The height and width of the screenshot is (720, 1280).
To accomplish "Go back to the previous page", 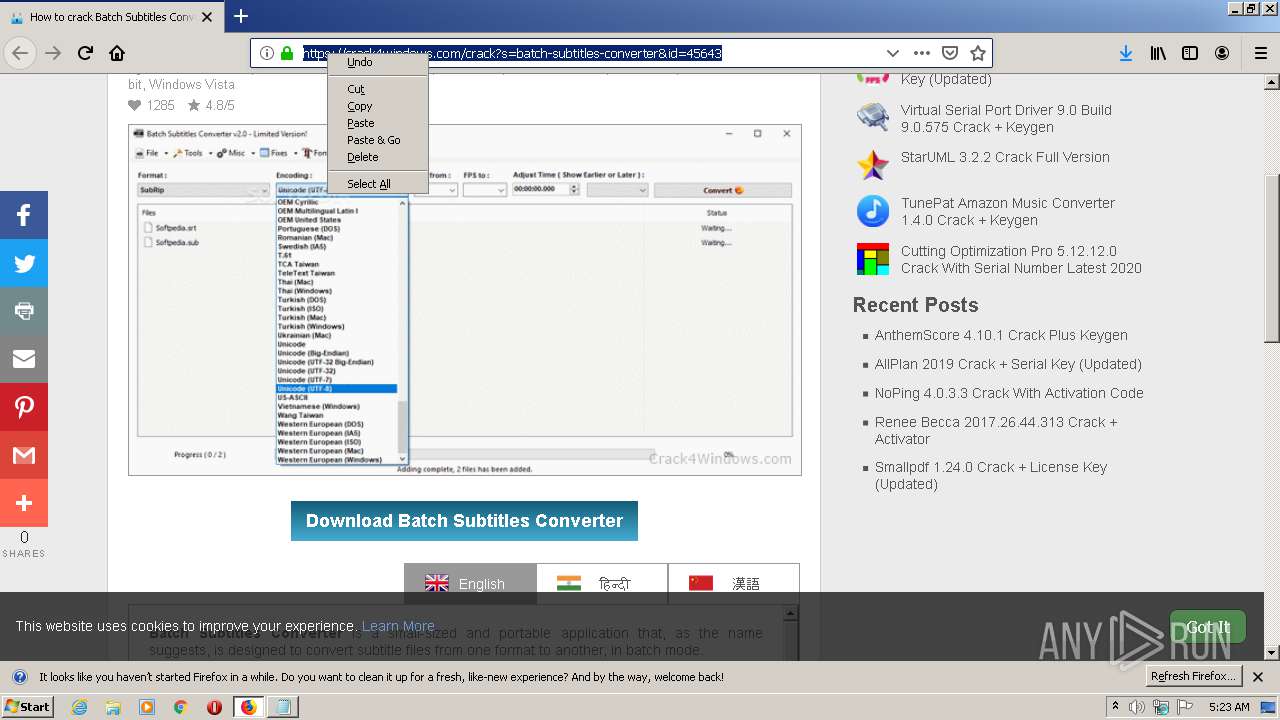I will [20, 53].
